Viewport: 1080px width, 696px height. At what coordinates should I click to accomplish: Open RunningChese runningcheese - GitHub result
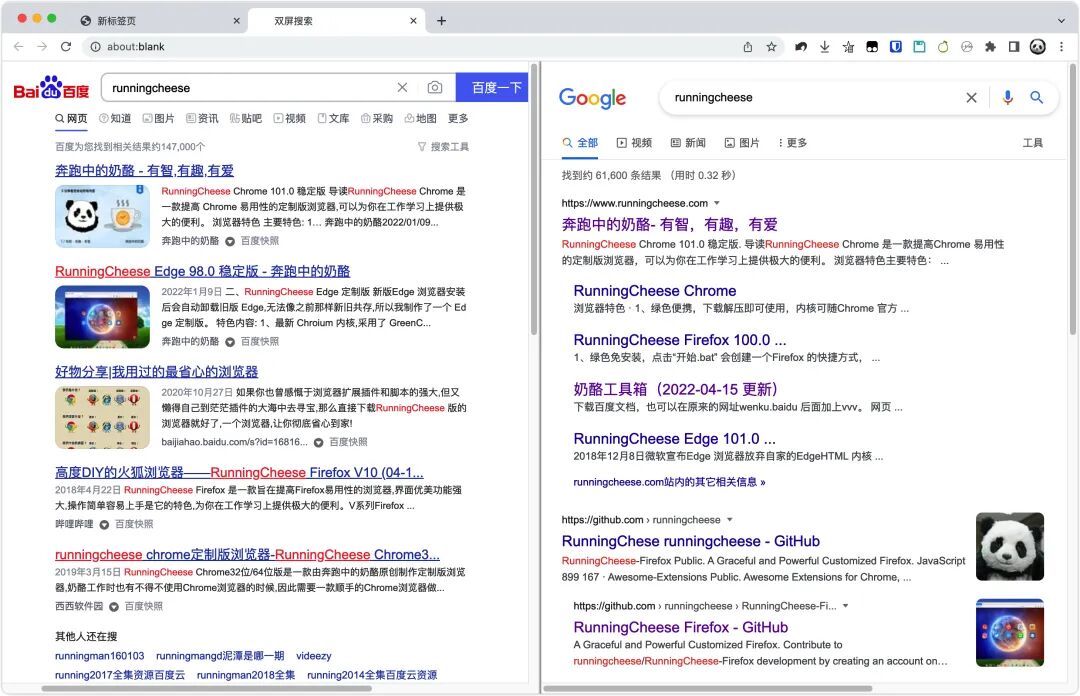click(x=691, y=541)
